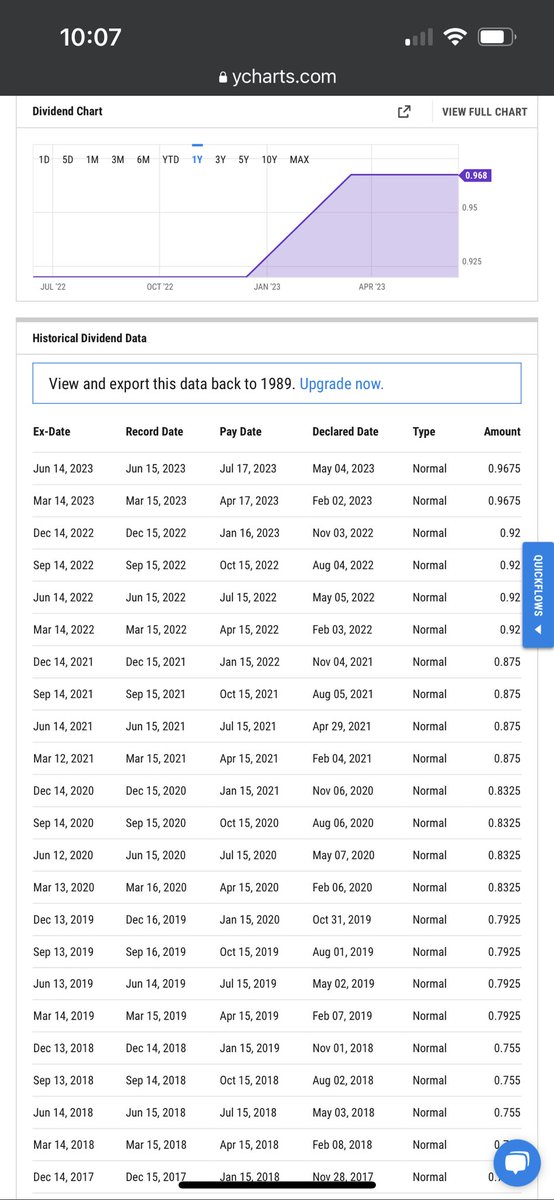Image resolution: width=554 pixels, height=1200 pixels.
Task: Click ex-date Mar 12, 2021
Action: click(64, 758)
